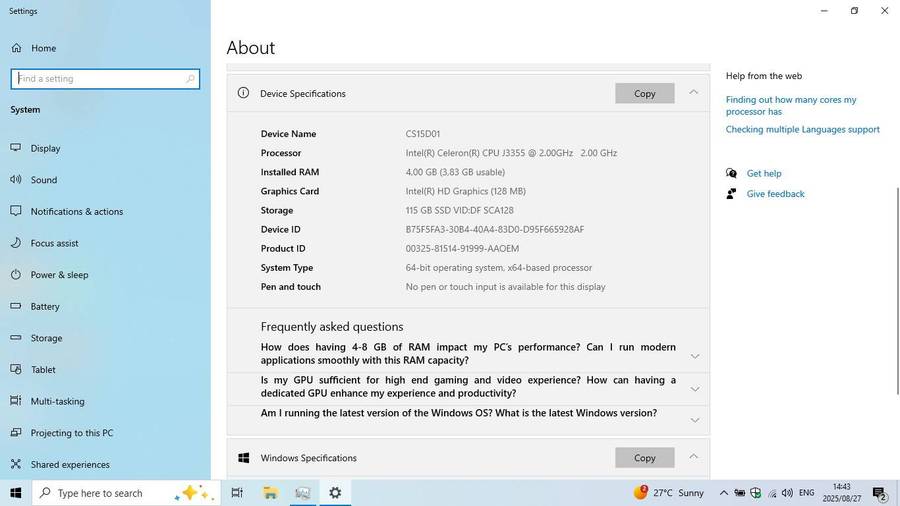Screen dimensions: 900x506
Task: Open the Wi-Fi network tray icon
Action: tap(772, 493)
